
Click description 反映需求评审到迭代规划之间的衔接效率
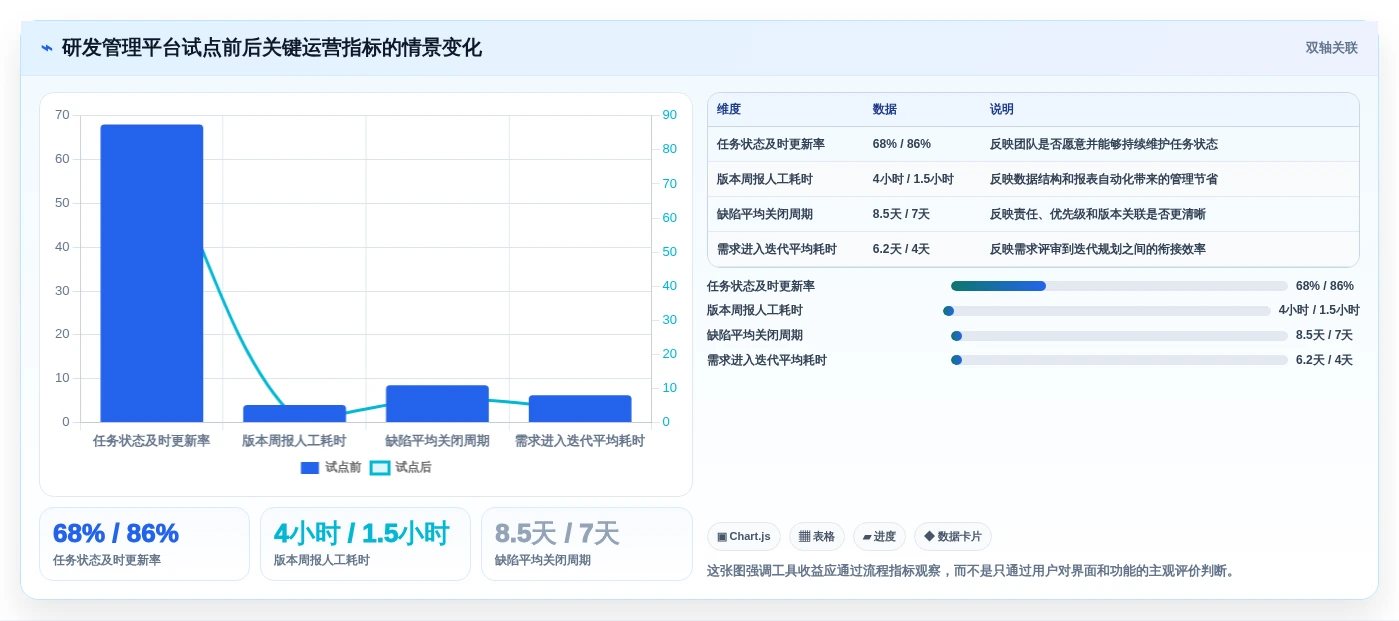1098,249
